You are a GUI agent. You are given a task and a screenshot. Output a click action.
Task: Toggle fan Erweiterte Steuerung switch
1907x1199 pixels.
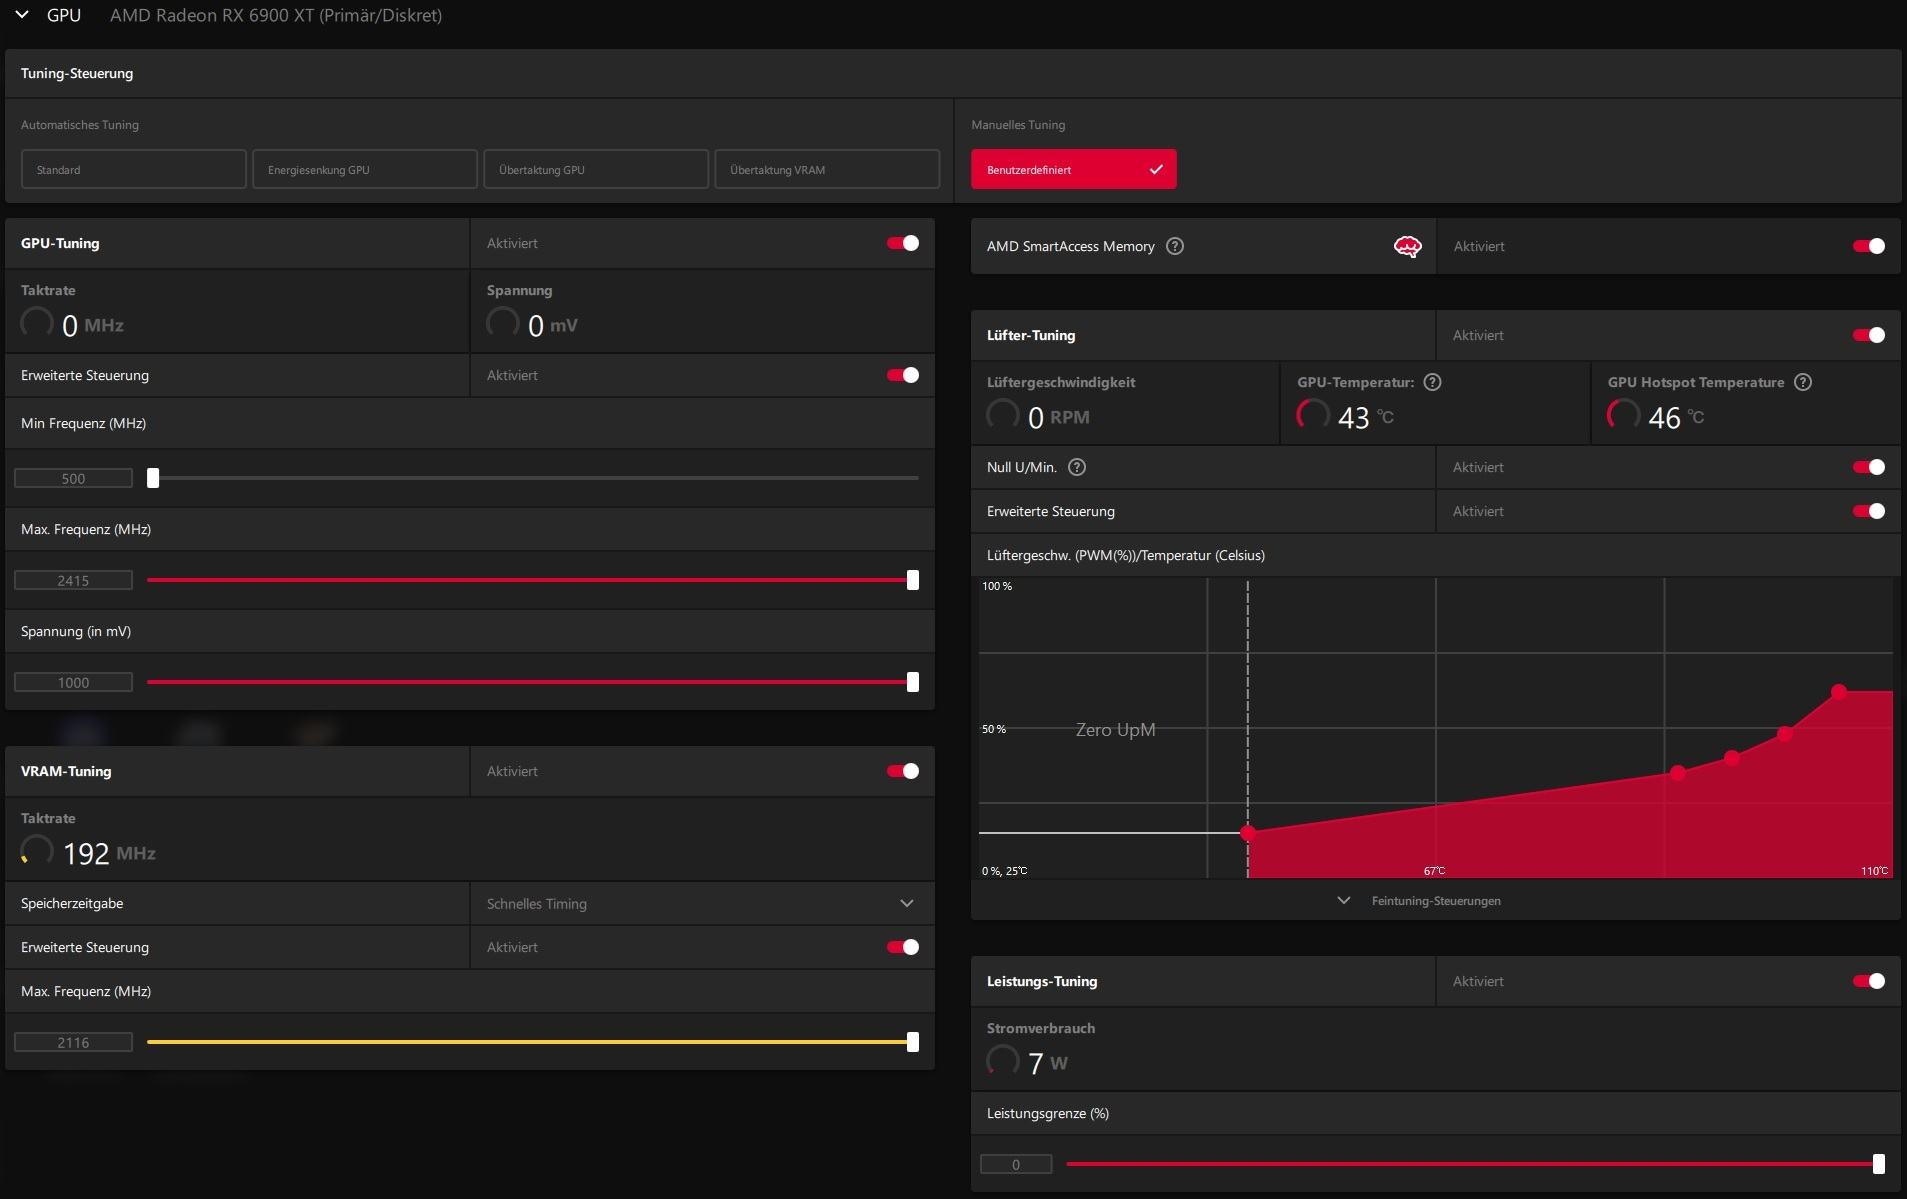click(1869, 511)
